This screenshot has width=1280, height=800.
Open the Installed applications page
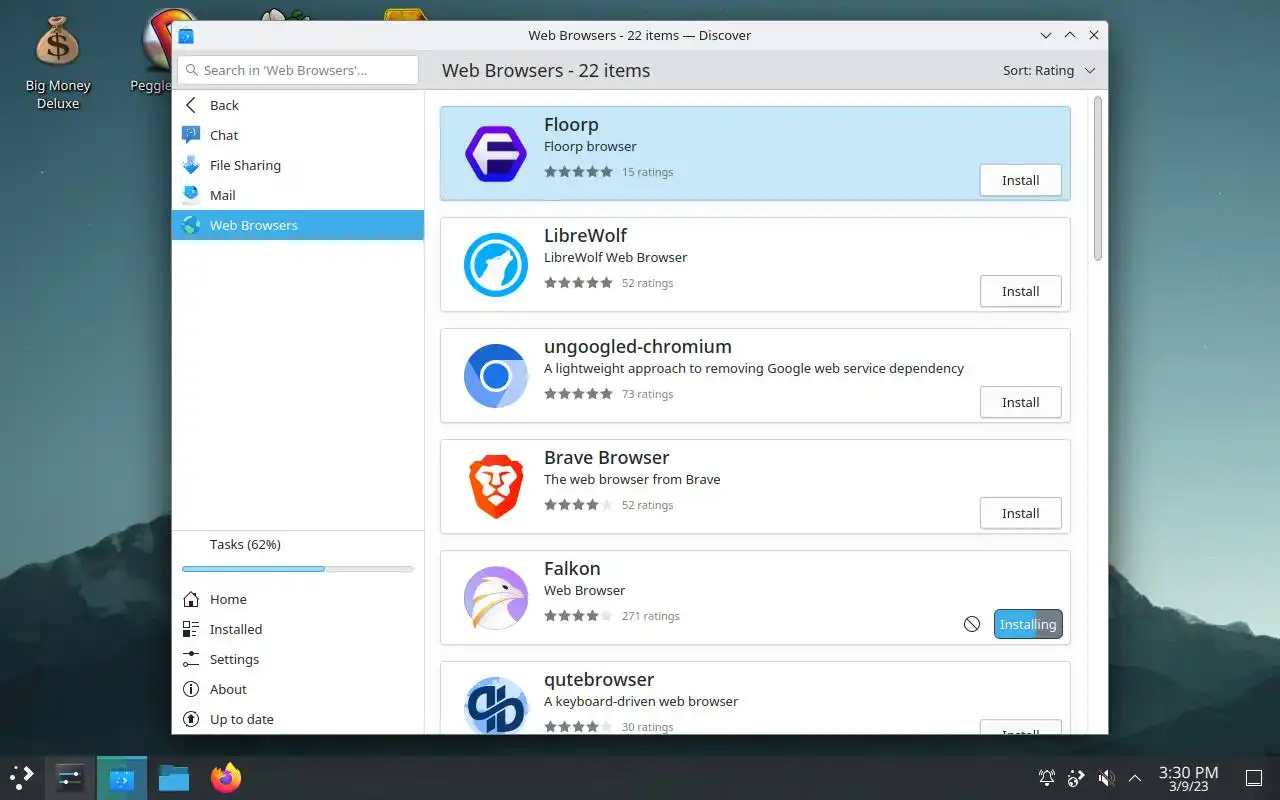(298, 629)
